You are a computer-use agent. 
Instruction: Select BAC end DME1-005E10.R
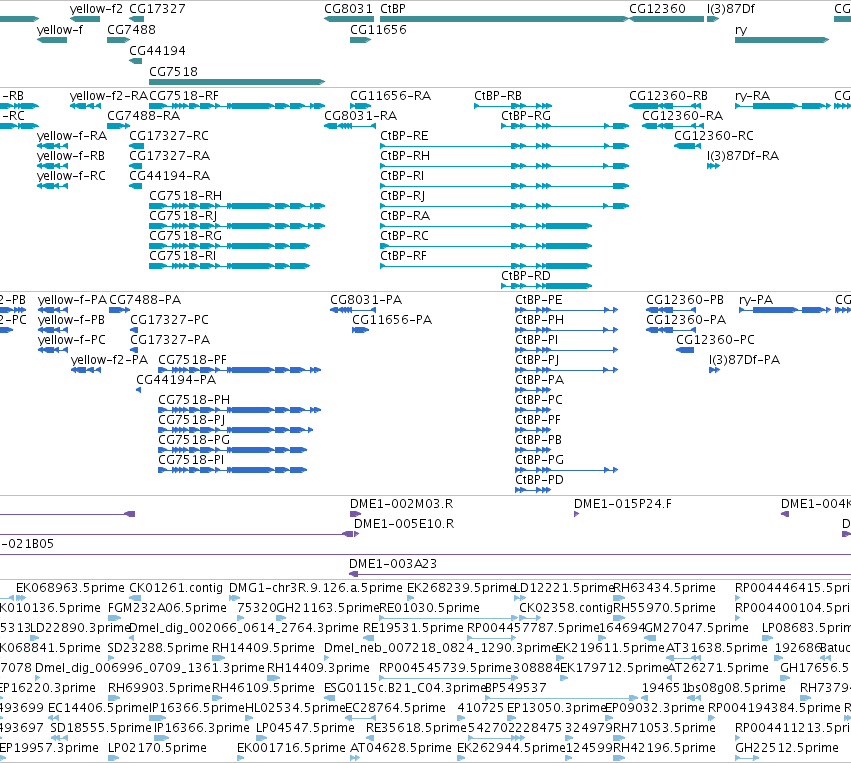tap(356, 534)
